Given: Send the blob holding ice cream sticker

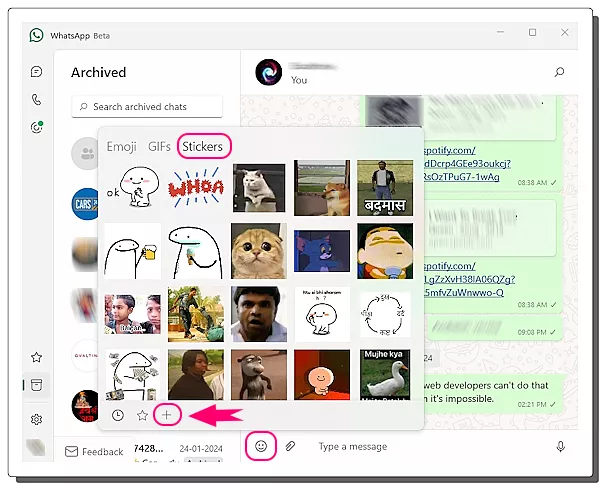Looking at the screenshot, I should pos(196,251).
